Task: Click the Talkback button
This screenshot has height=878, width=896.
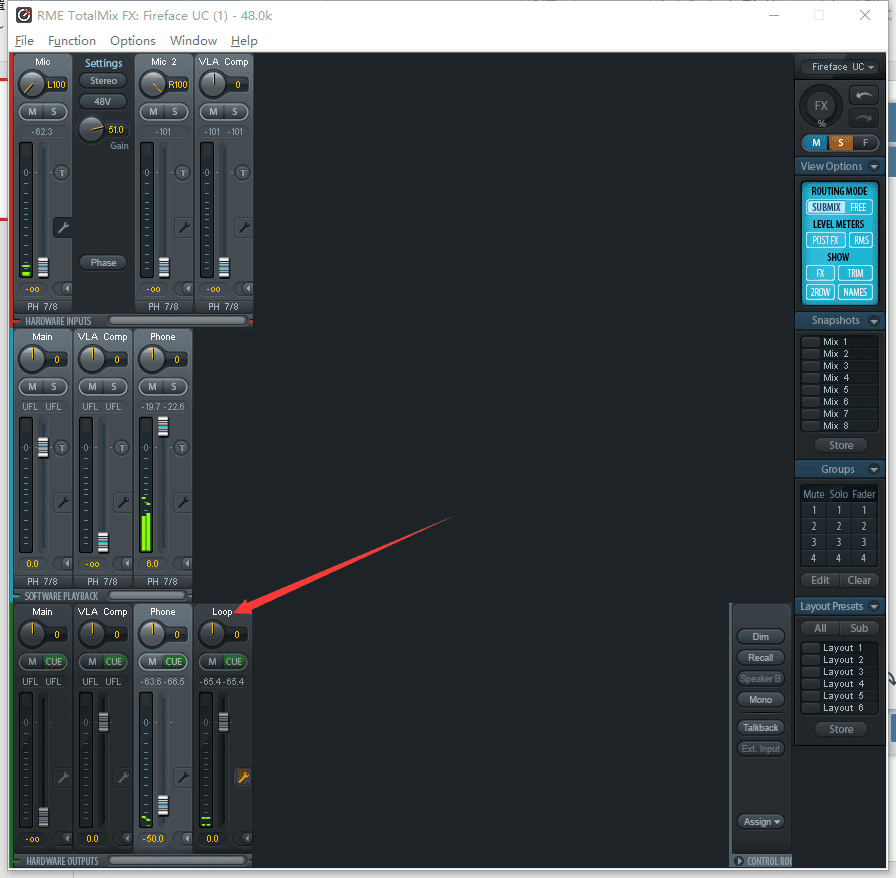Action: coord(761,728)
